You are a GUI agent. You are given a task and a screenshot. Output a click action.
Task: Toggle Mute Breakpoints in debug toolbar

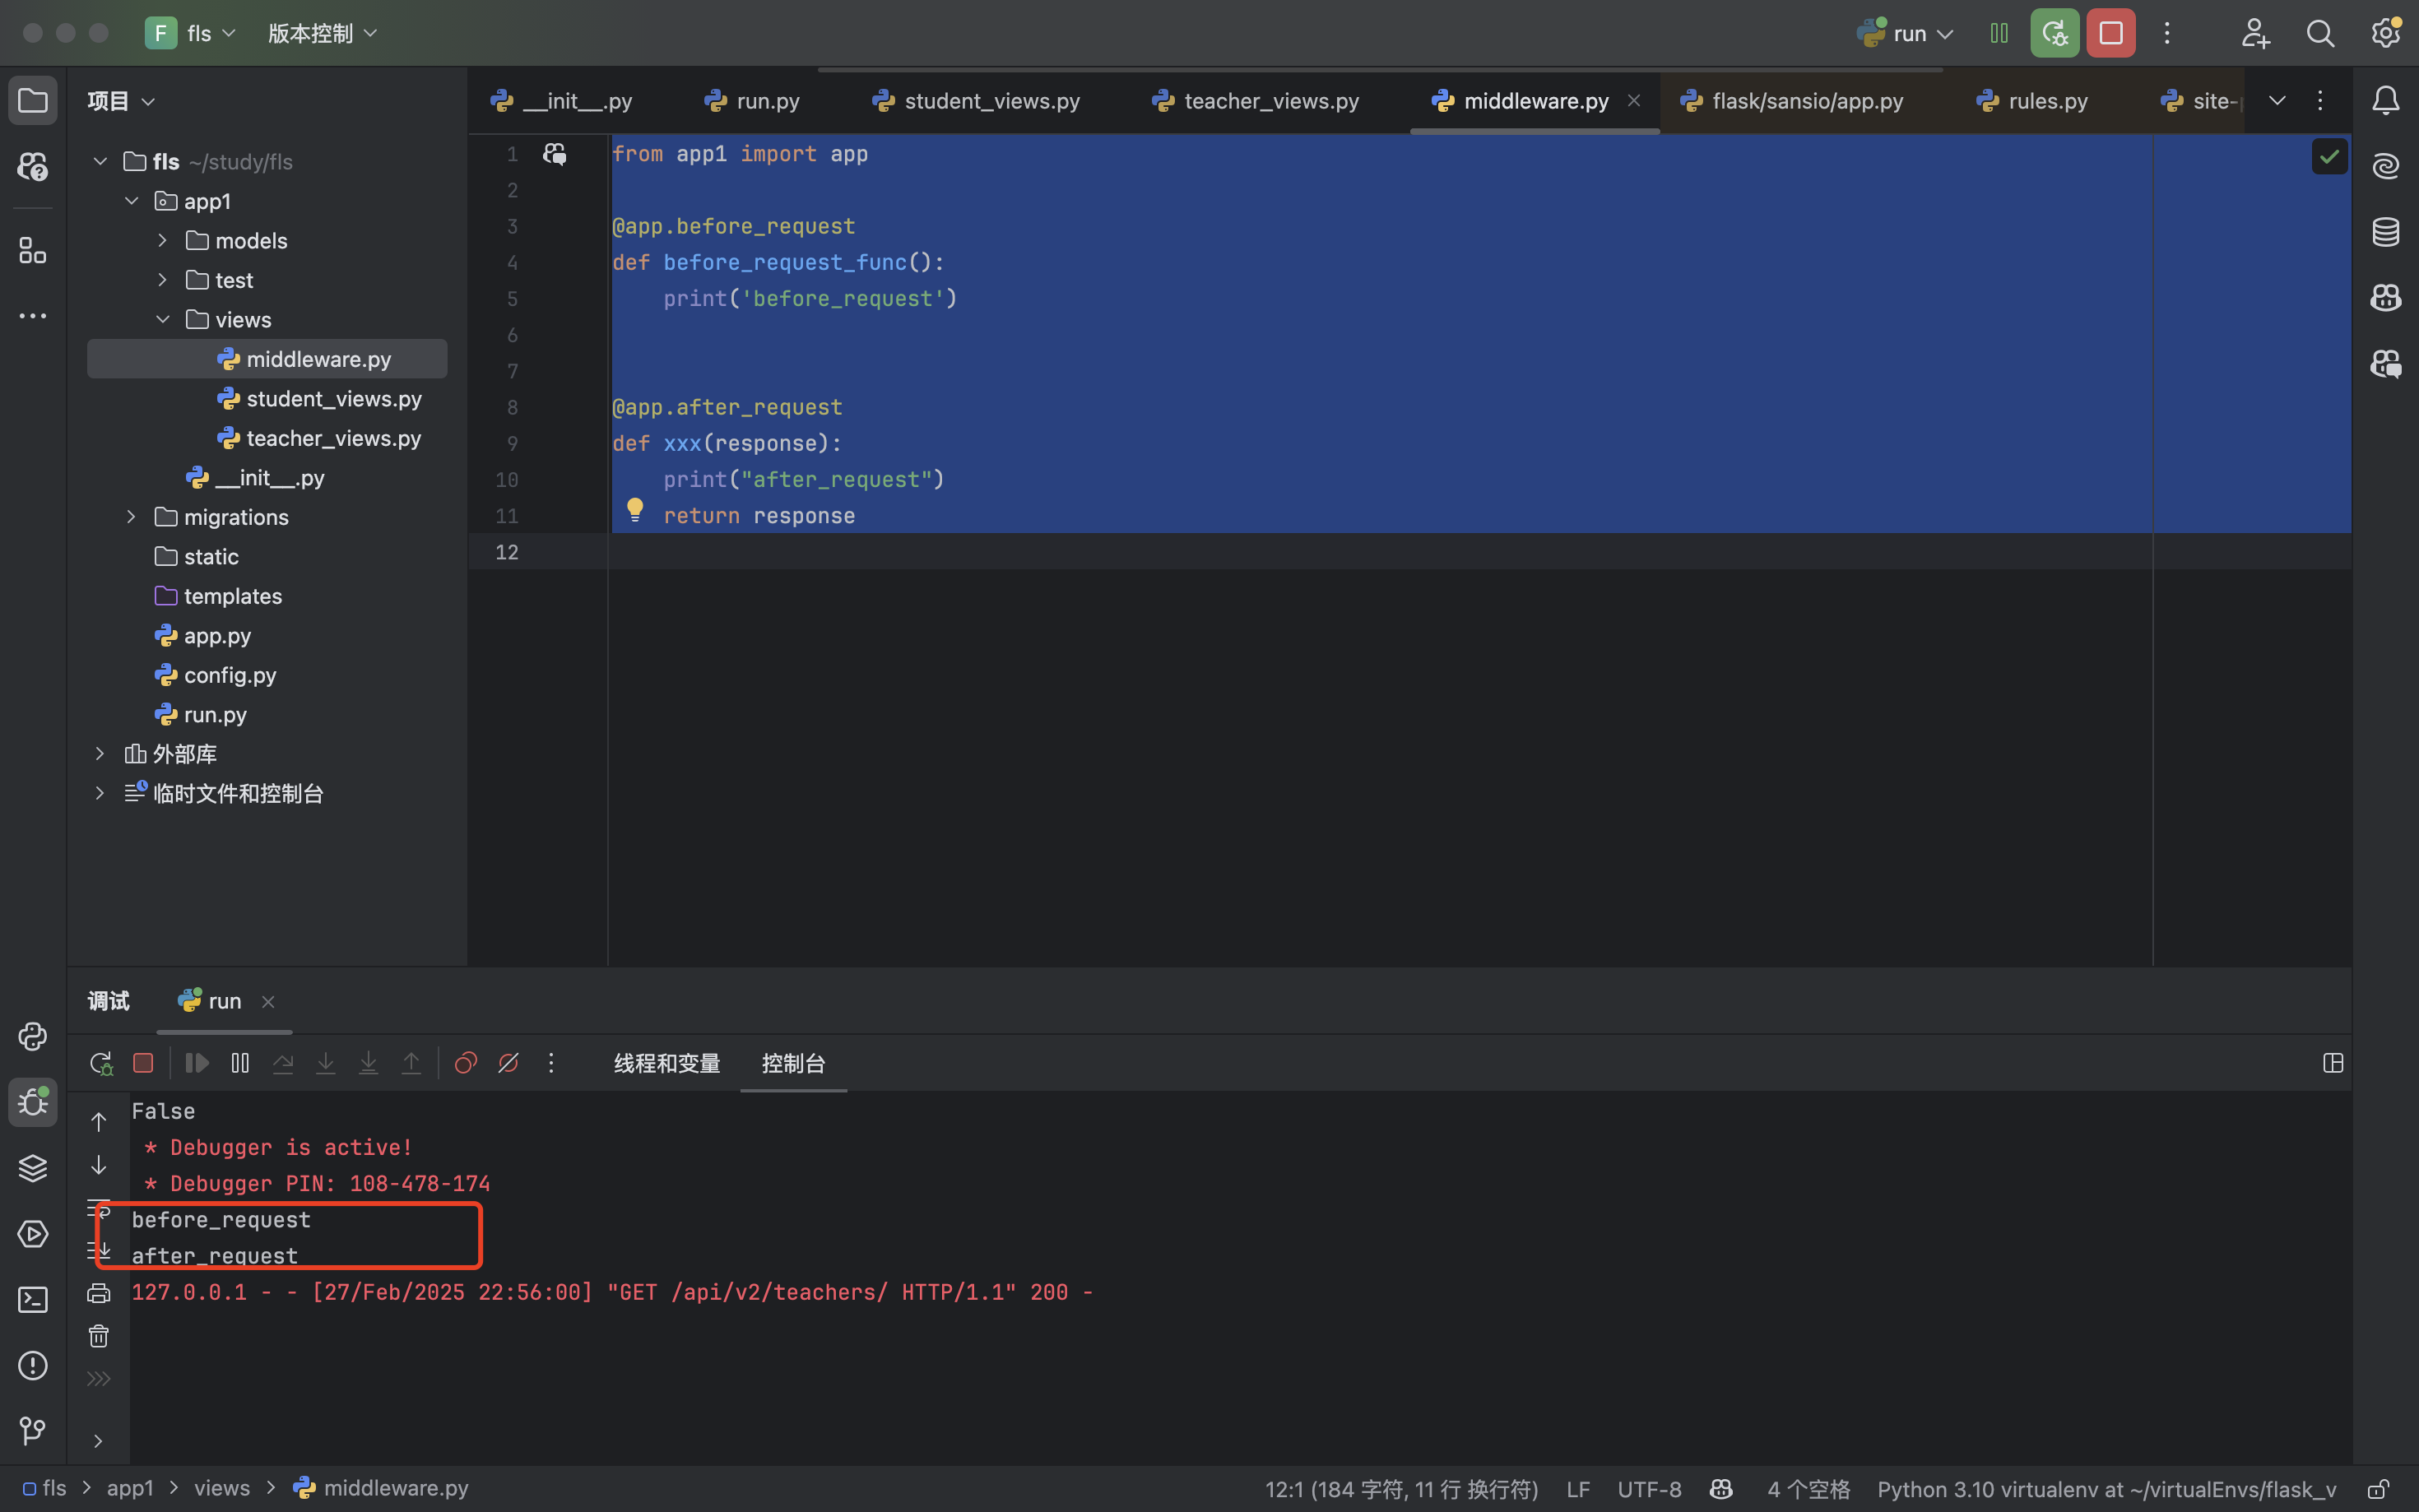pos(508,1063)
